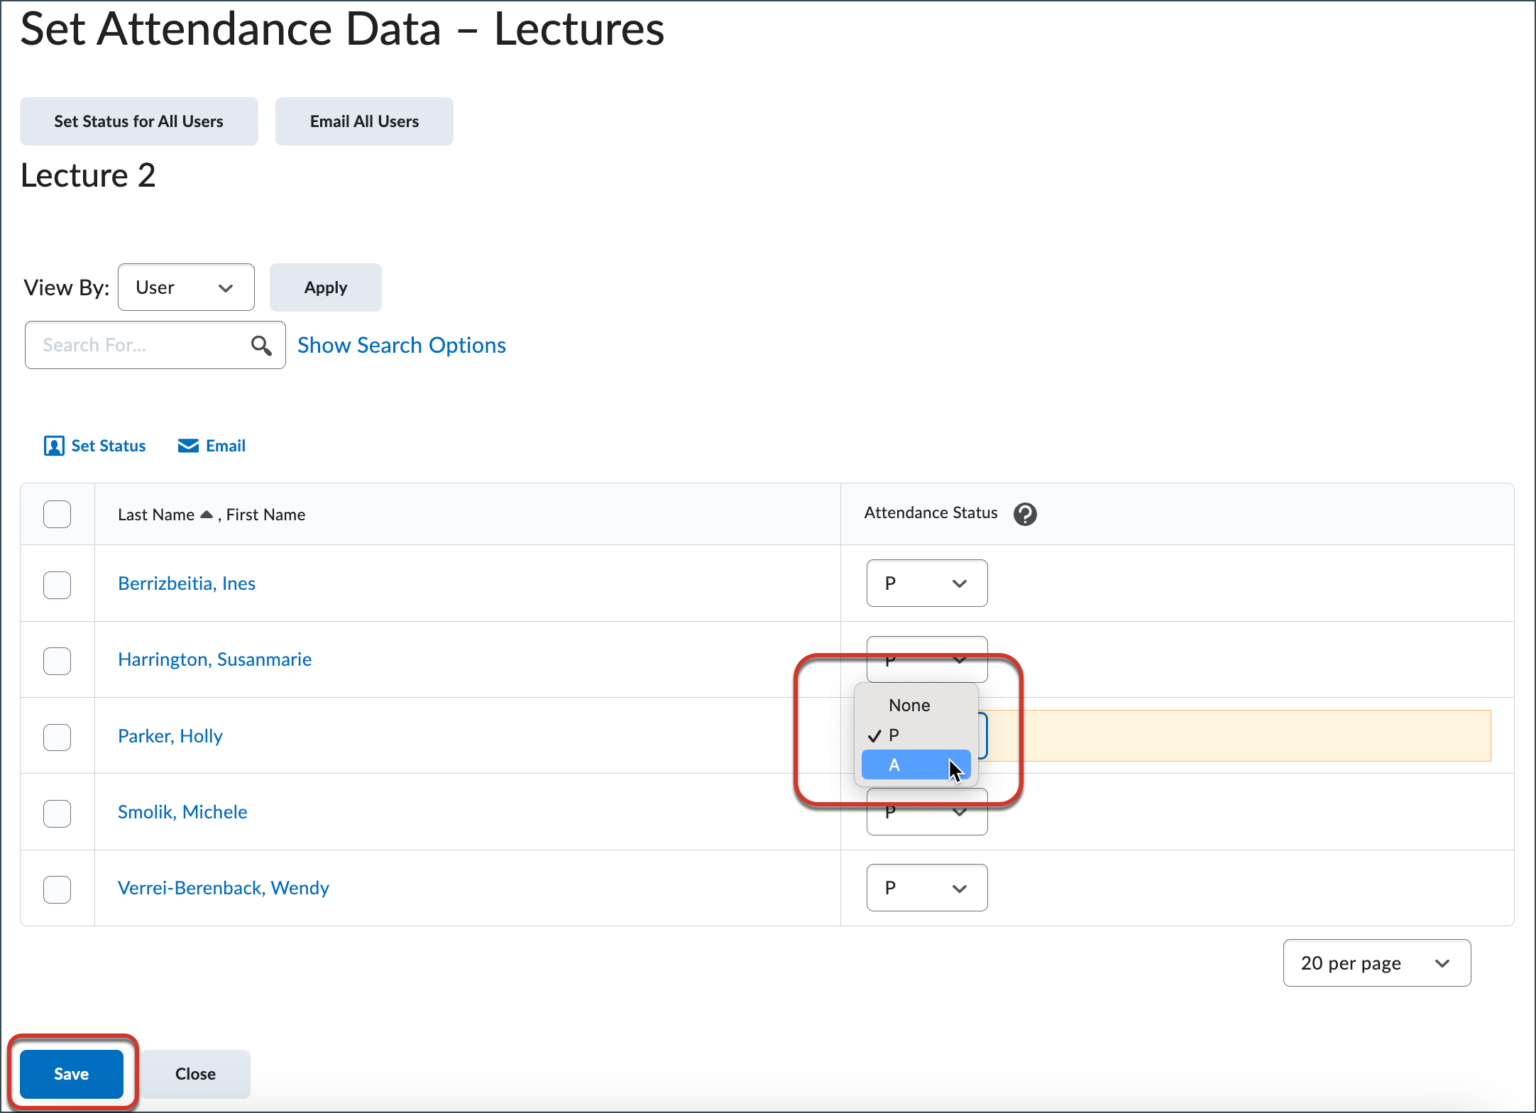
Task: Check the select-all checkbox in the table header
Action: click(x=57, y=513)
